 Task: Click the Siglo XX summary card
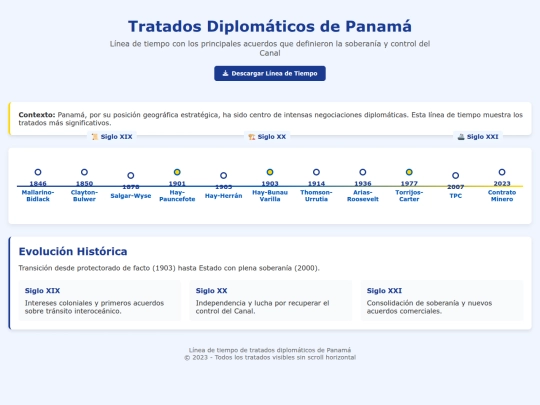coord(270,301)
